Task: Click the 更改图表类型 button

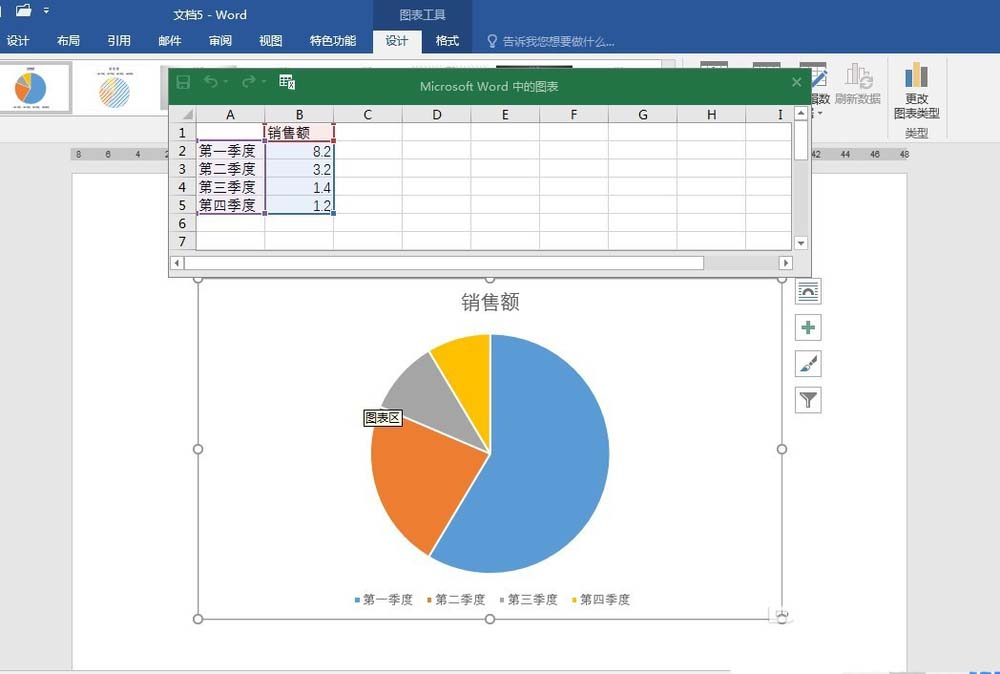Action: 916,91
